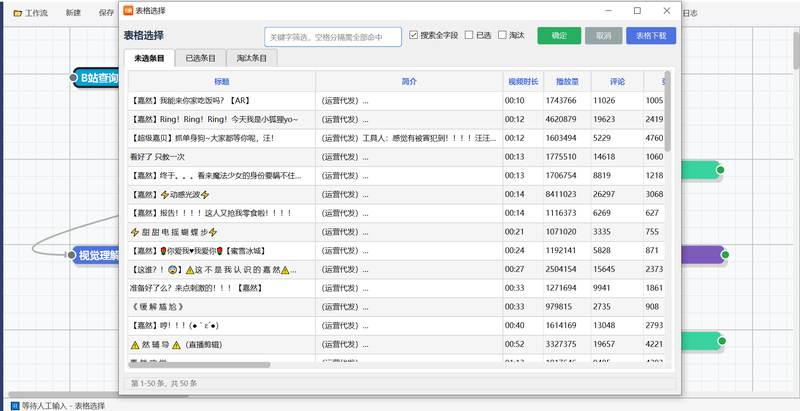800x411 pixels.
Task: Select row 《缓解尴尬》
Action: 396,307
